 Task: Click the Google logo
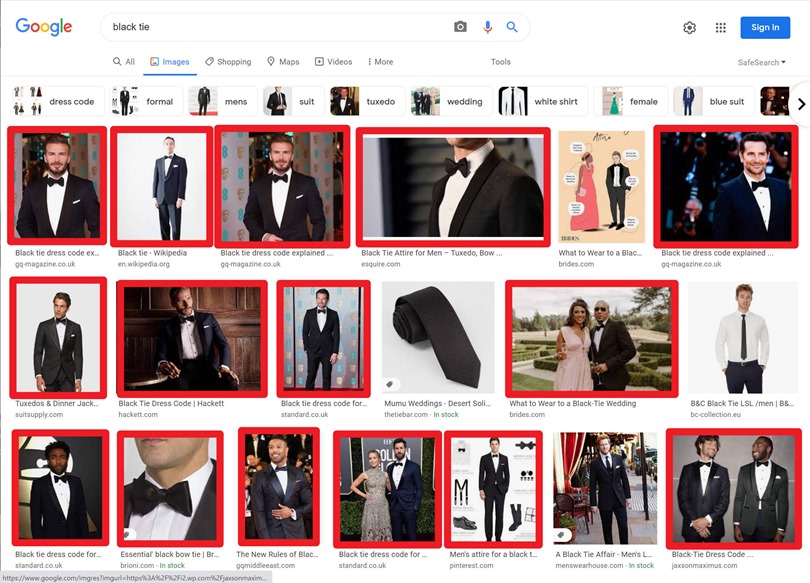(44, 27)
